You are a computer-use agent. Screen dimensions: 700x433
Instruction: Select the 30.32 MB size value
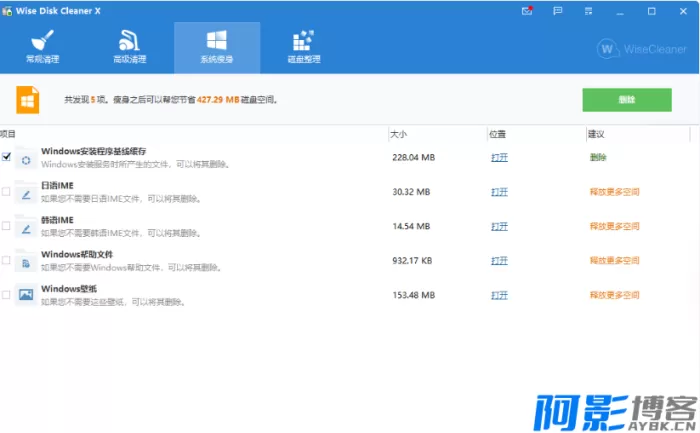pyautogui.click(x=411, y=192)
